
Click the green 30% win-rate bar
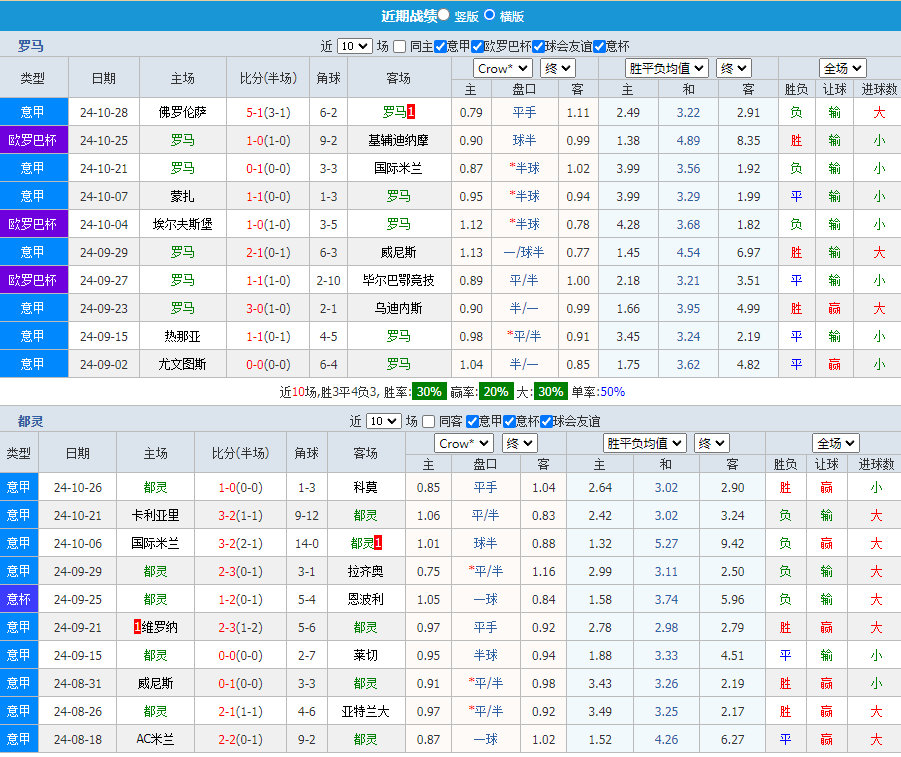click(x=428, y=395)
